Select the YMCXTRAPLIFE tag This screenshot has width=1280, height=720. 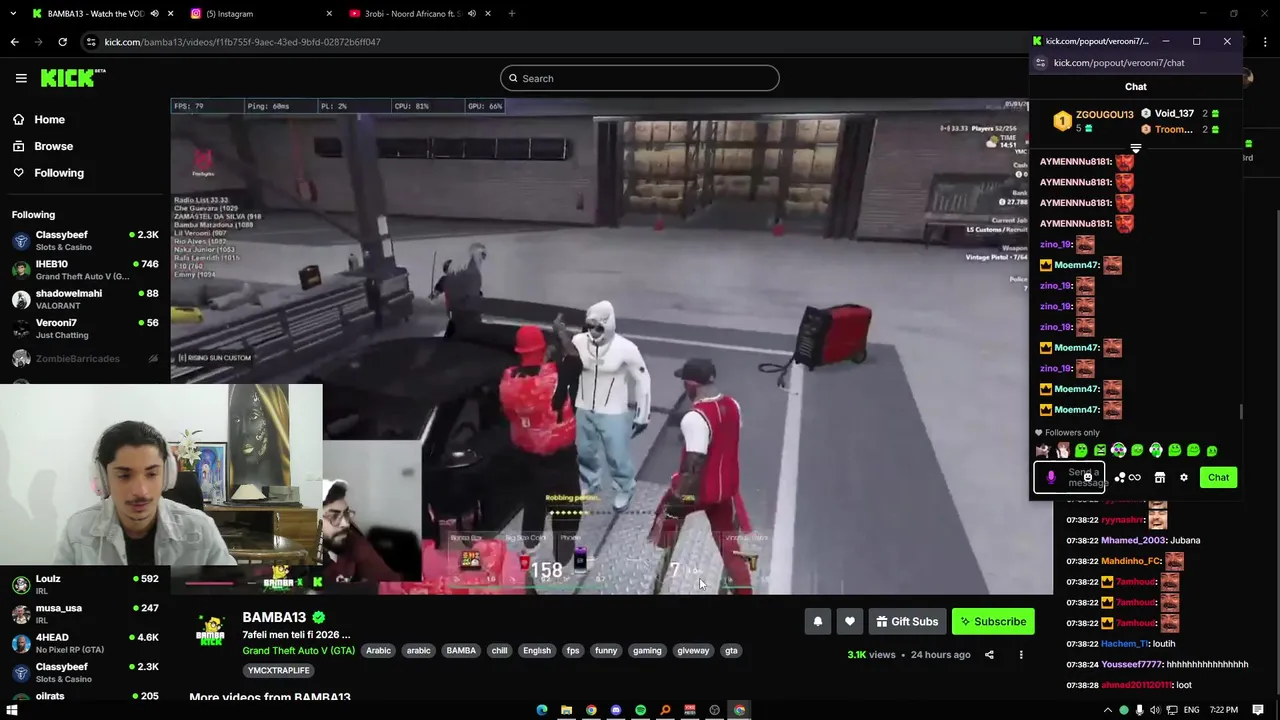pyautogui.click(x=279, y=671)
